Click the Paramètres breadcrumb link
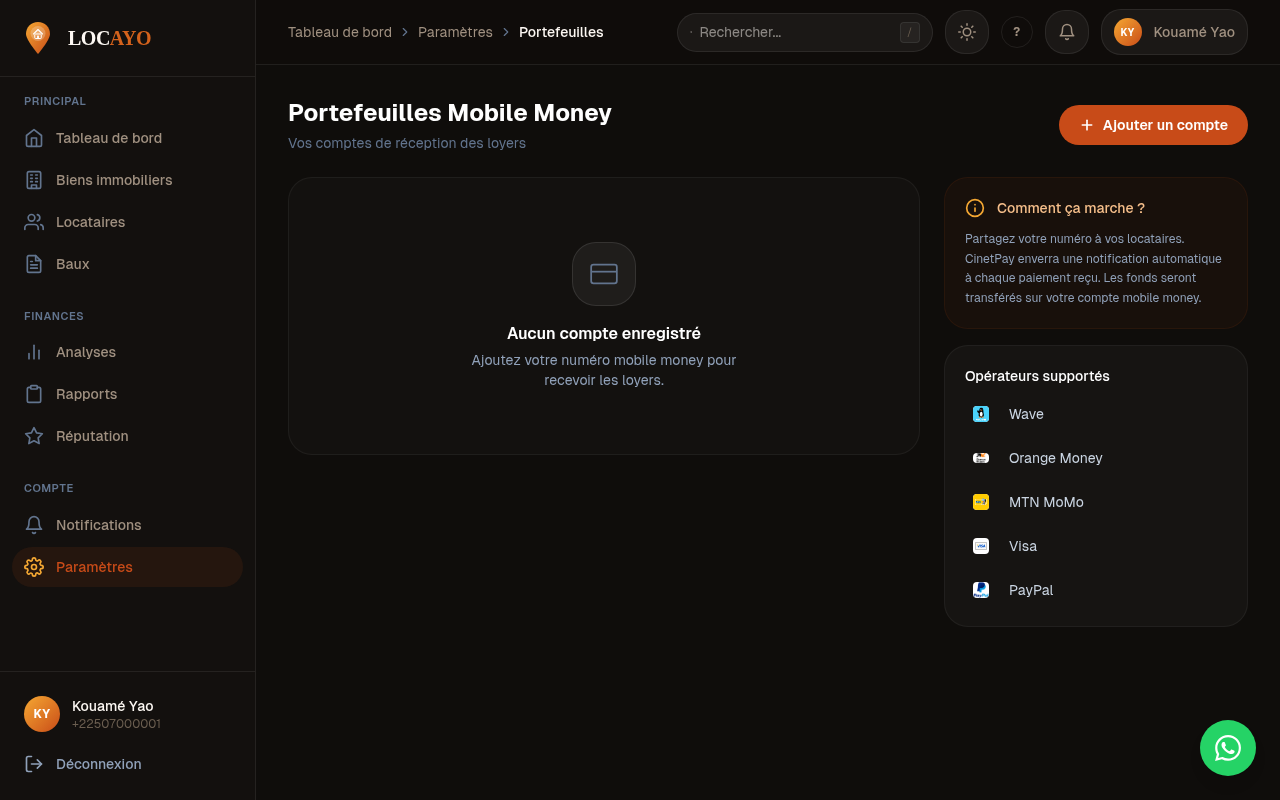The image size is (1280, 800). pyautogui.click(x=455, y=32)
